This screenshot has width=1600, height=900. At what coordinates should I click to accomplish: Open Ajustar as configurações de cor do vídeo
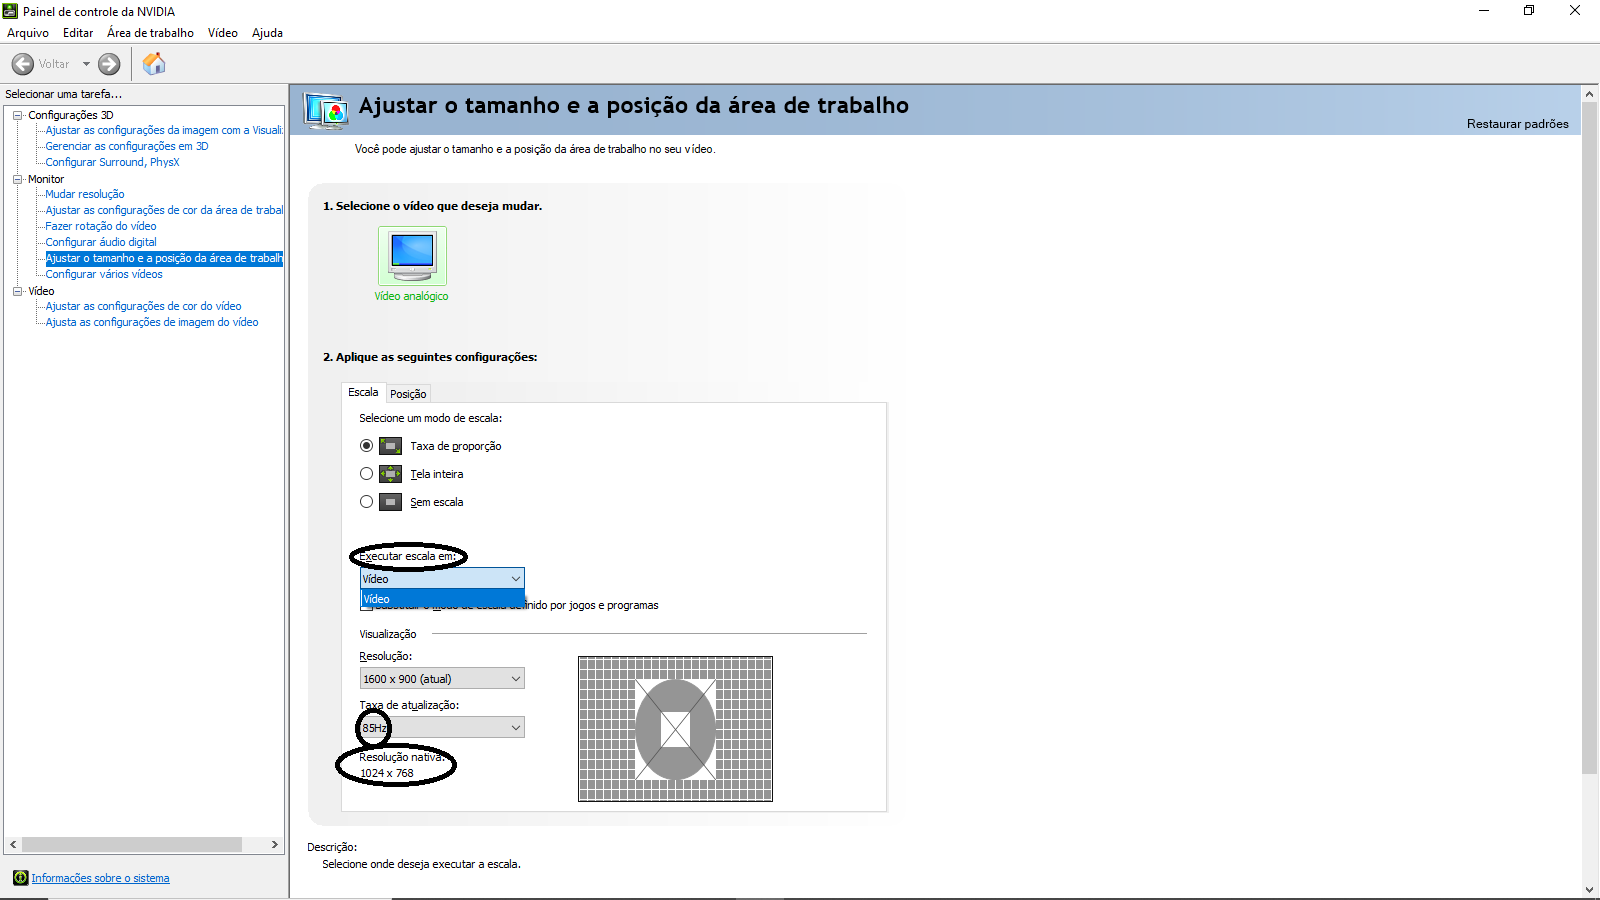pyautogui.click(x=143, y=306)
